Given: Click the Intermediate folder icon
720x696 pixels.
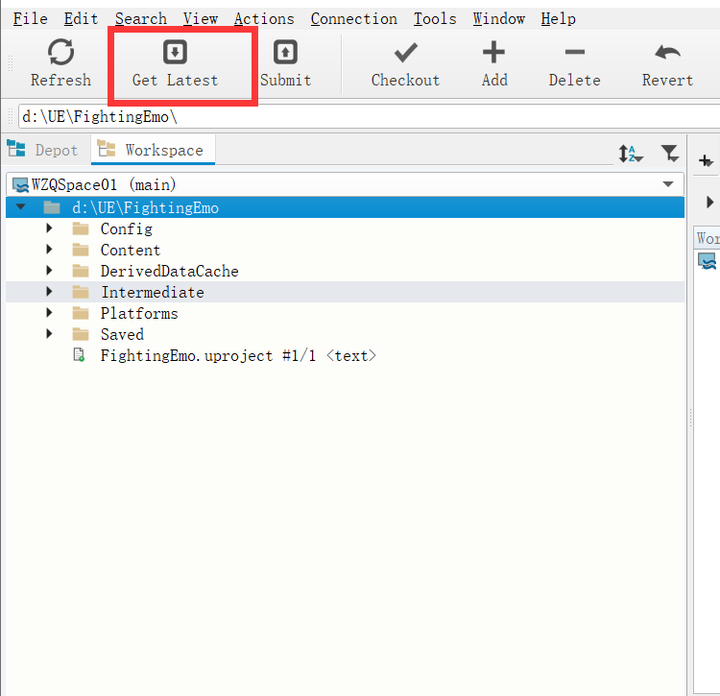Looking at the screenshot, I should point(81,292).
